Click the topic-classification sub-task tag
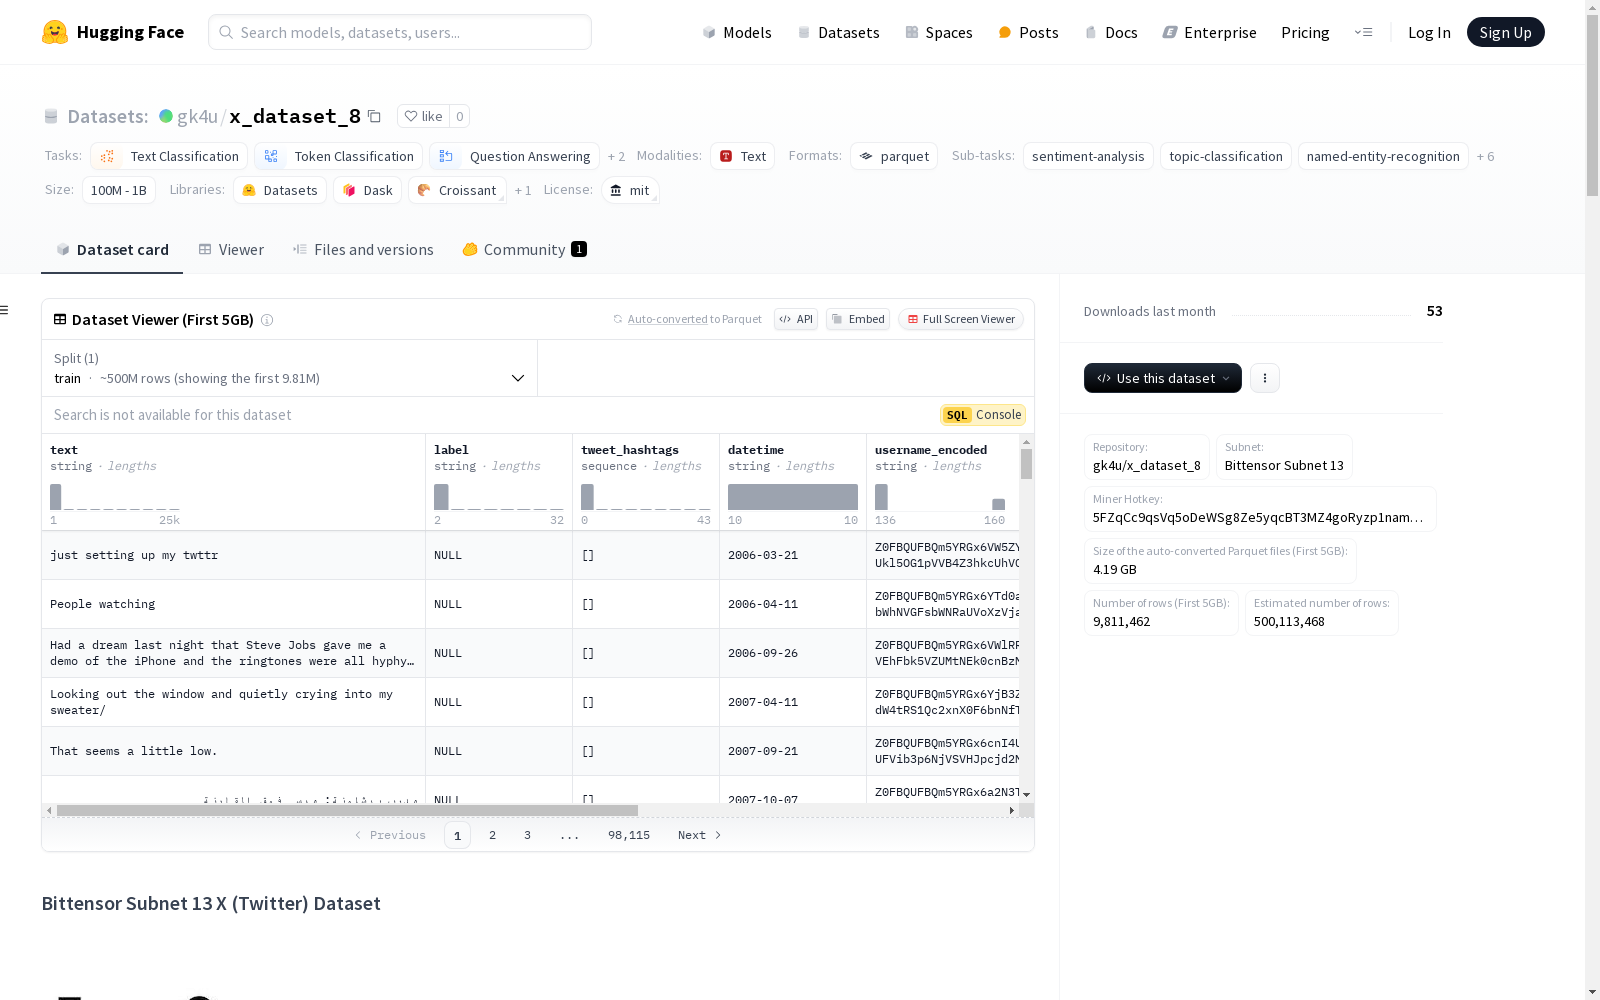Viewport: 1600px width, 1000px height. (1226, 156)
